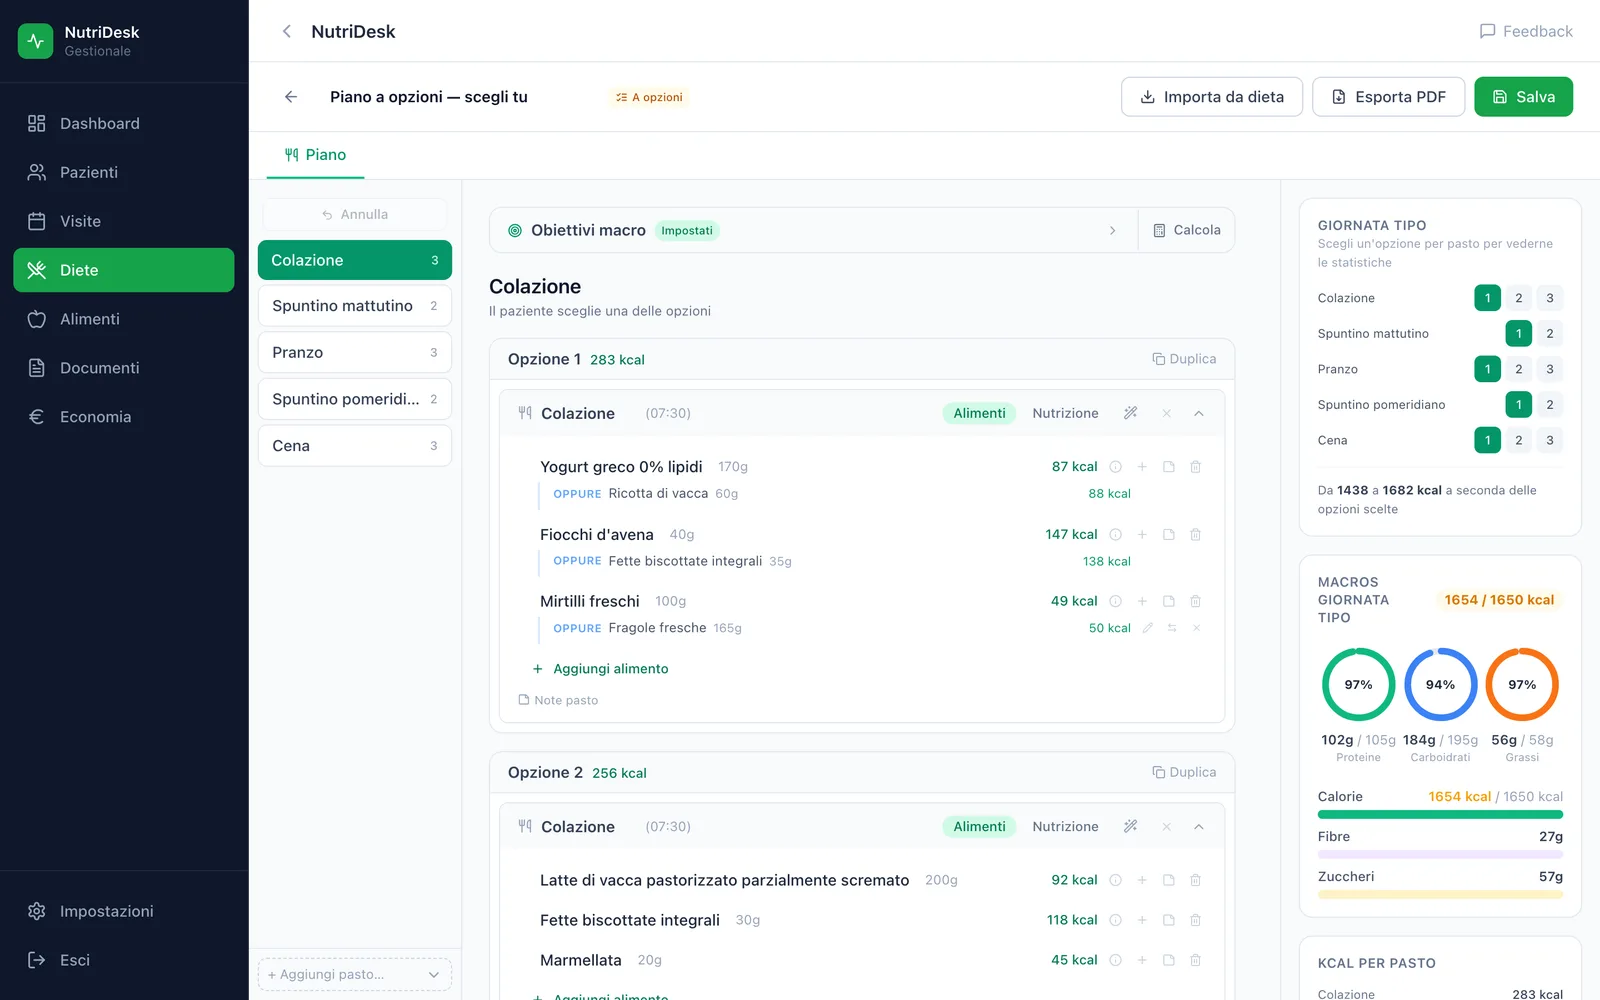Image resolution: width=1600 pixels, height=1000 pixels.
Task: Click the Calorie progress bar
Action: (1440, 815)
